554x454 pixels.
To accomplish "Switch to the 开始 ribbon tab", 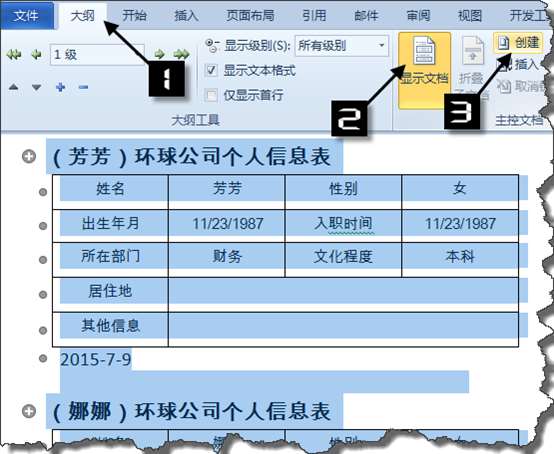I will pyautogui.click(x=134, y=16).
